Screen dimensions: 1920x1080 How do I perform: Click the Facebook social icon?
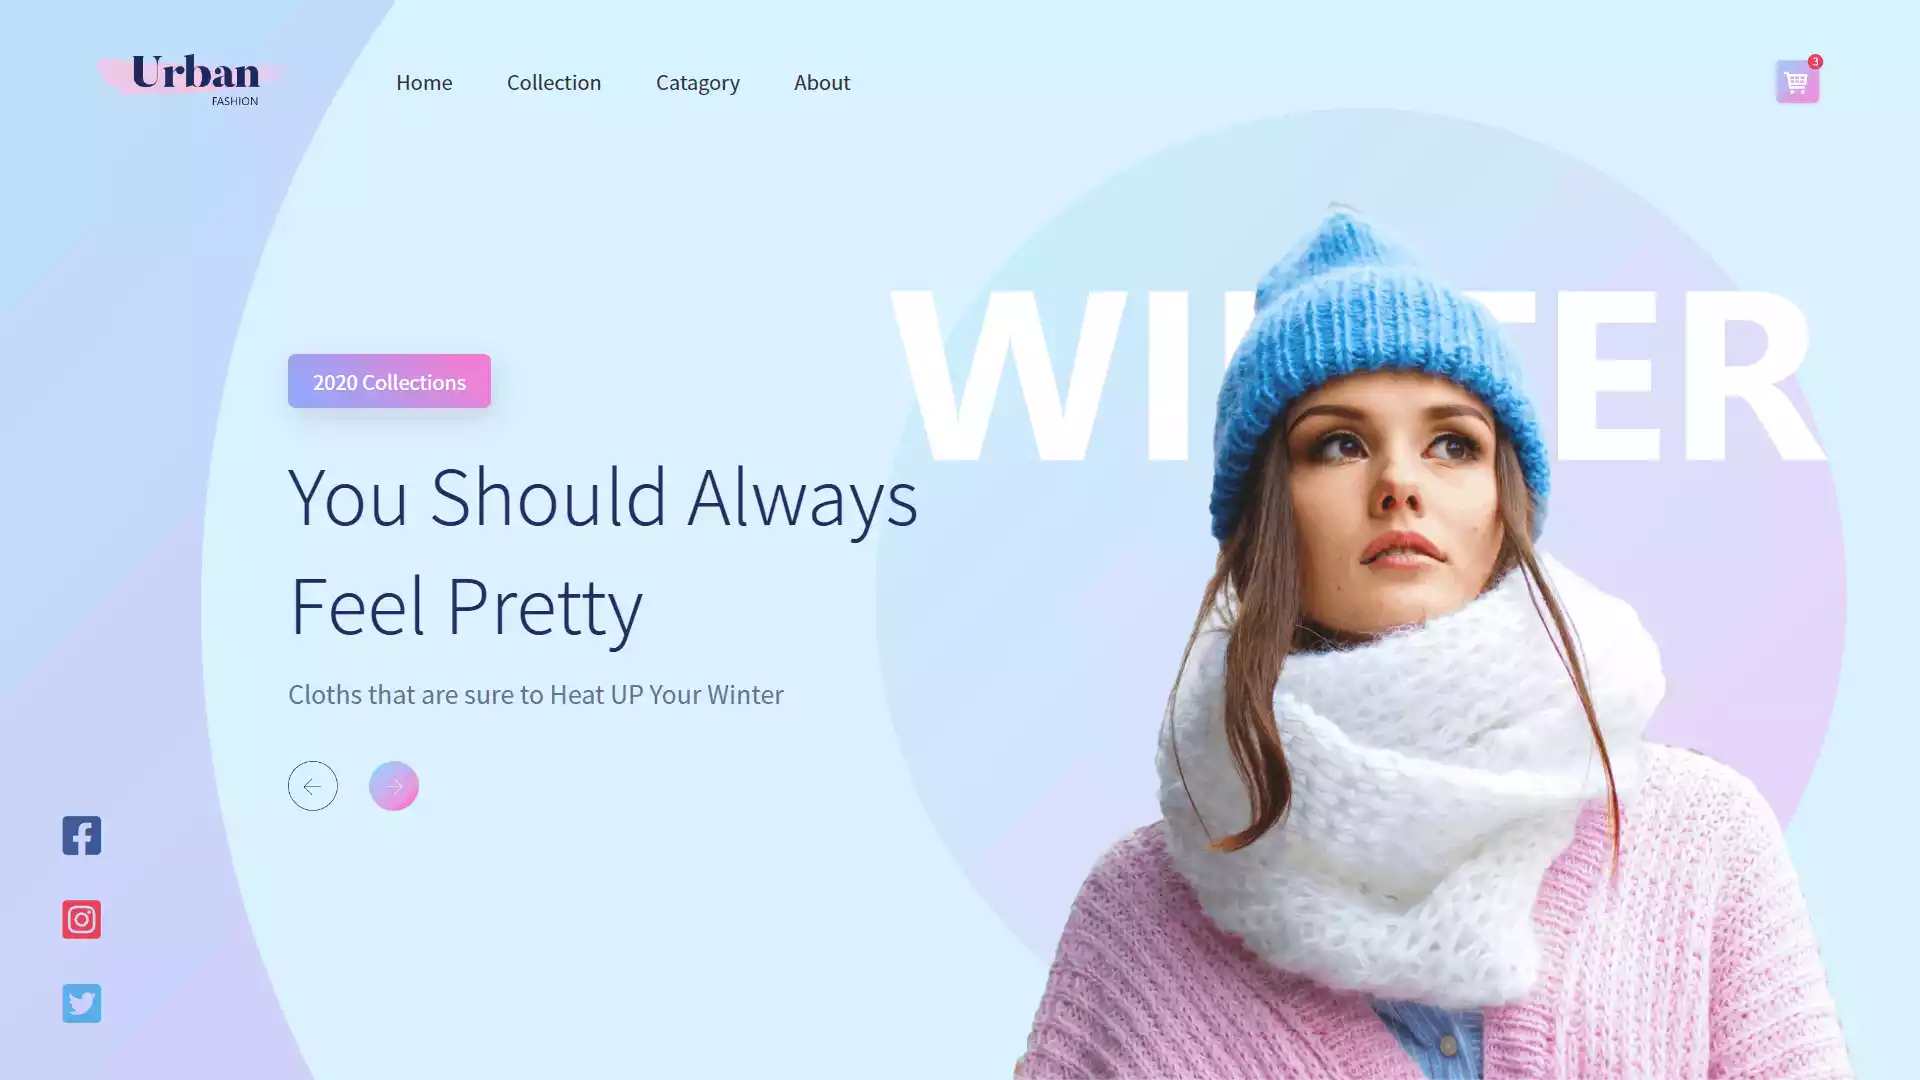coord(82,835)
